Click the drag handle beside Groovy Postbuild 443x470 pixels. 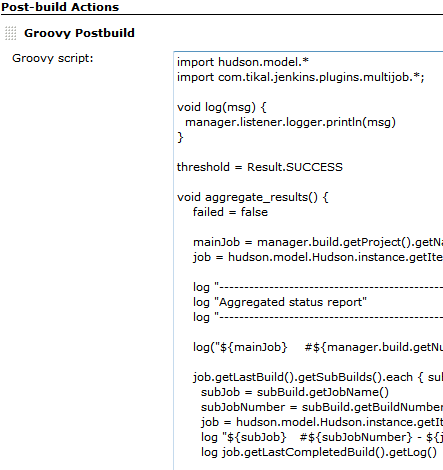[10, 33]
